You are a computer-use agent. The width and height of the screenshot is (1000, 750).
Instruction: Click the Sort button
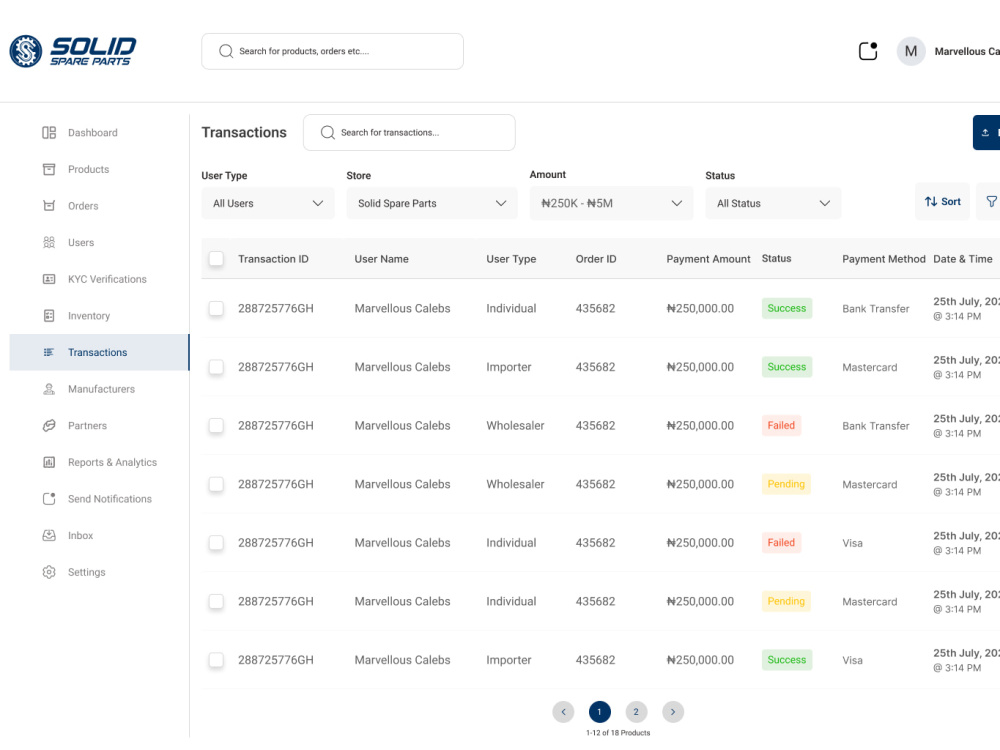coord(943,202)
